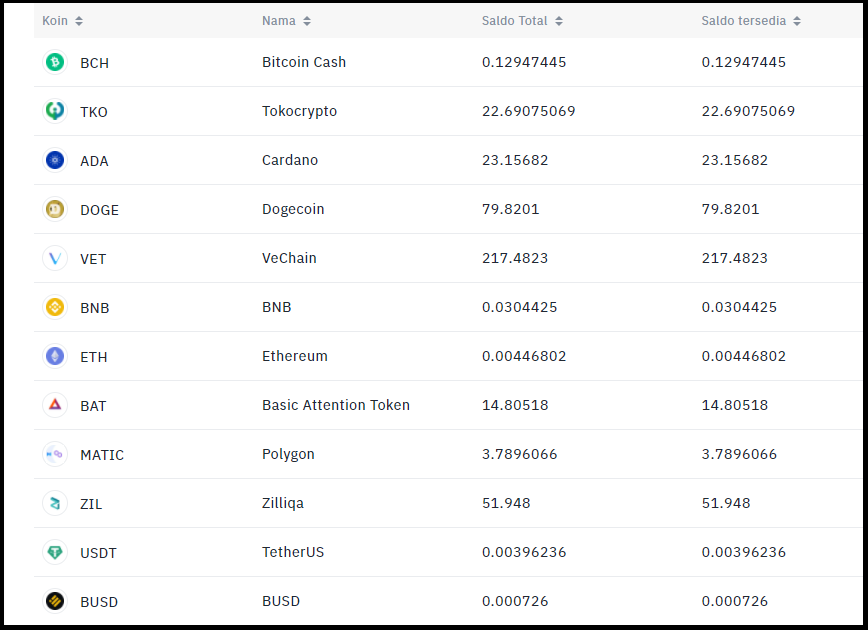Sort by the Nama column arrows
Image resolution: width=868 pixels, height=630 pixels.
coord(307,21)
